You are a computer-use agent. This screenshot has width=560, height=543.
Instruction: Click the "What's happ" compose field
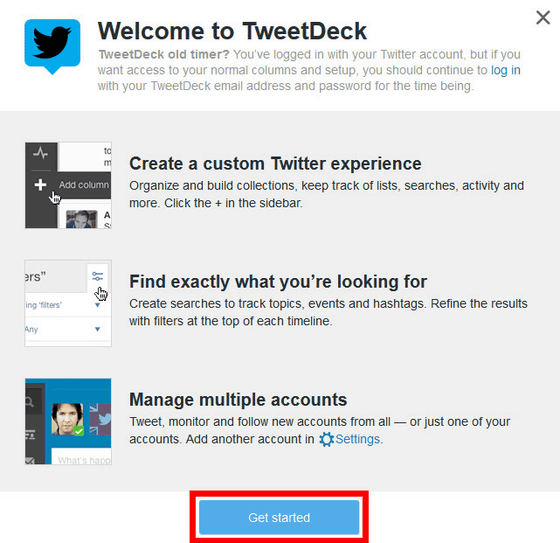(81, 457)
